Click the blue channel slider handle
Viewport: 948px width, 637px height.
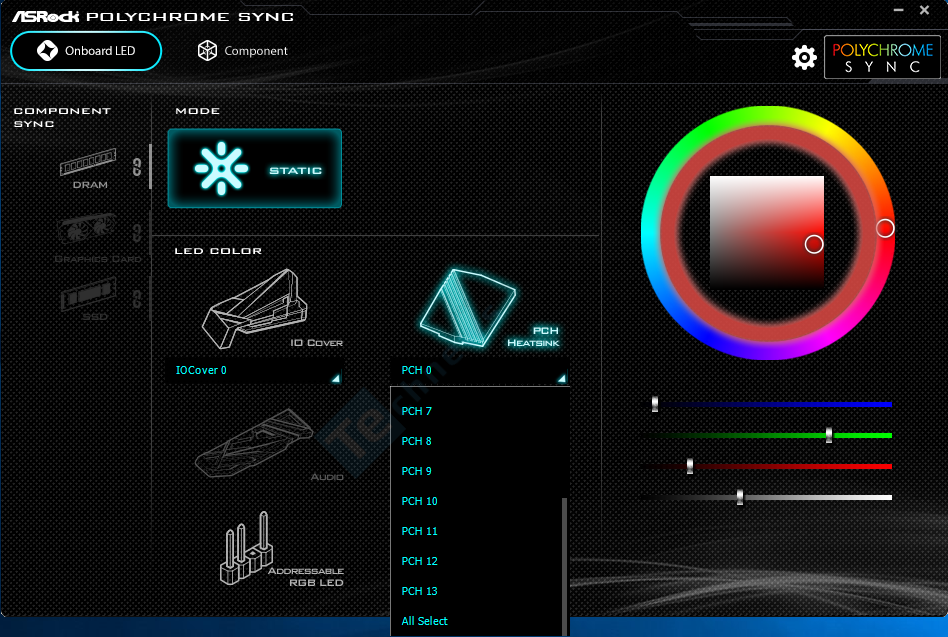655,404
